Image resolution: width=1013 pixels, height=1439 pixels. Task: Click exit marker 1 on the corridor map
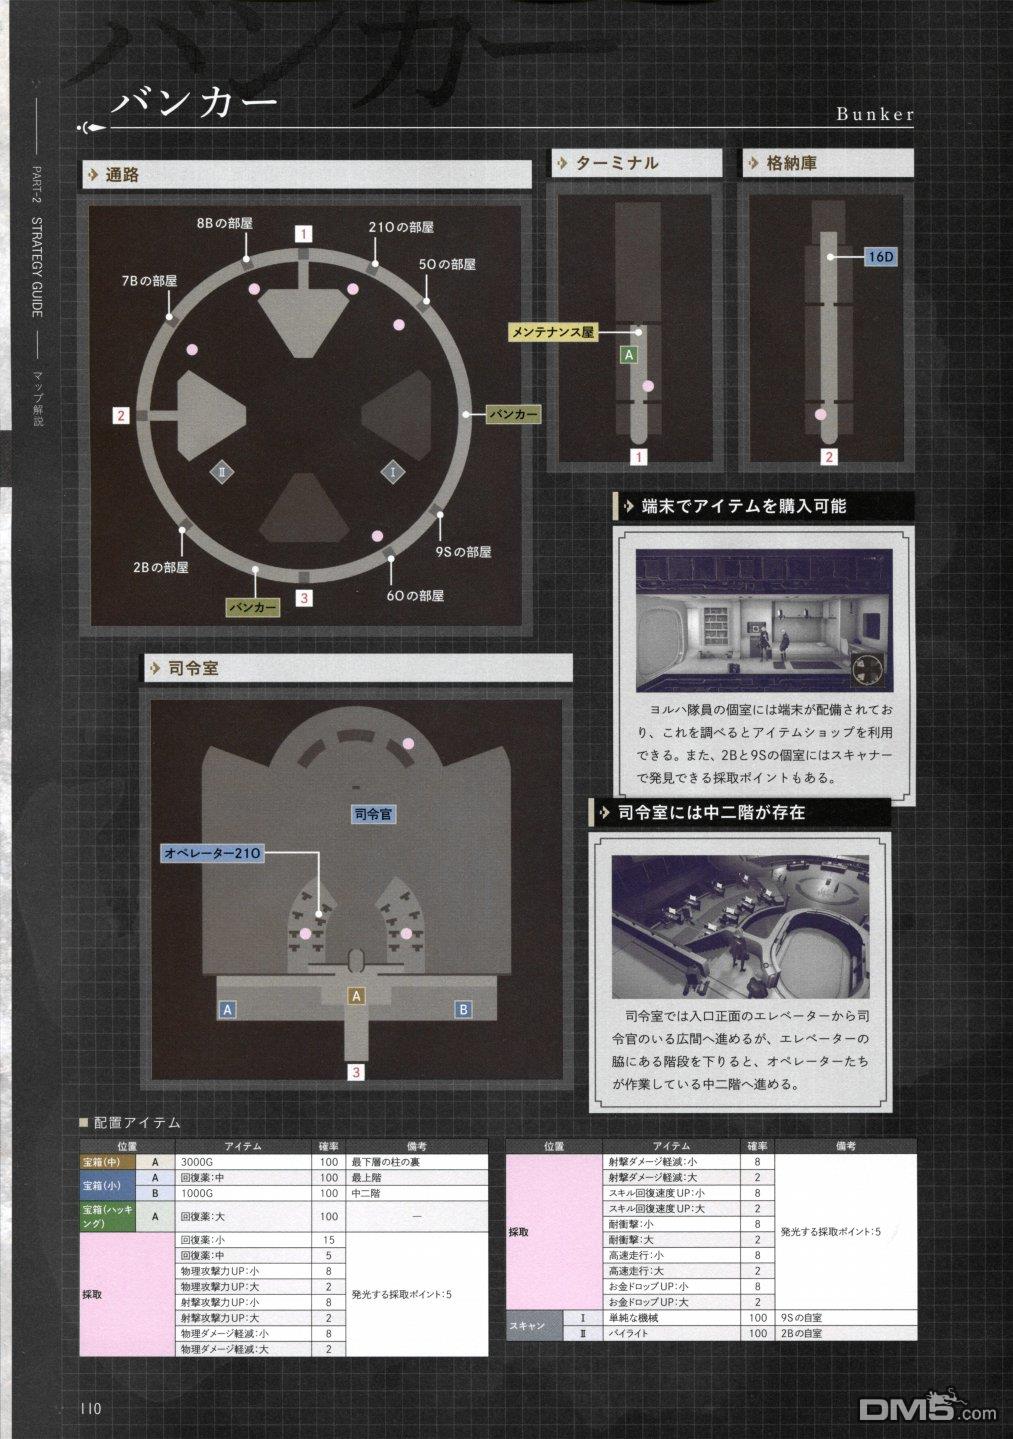tap(303, 234)
